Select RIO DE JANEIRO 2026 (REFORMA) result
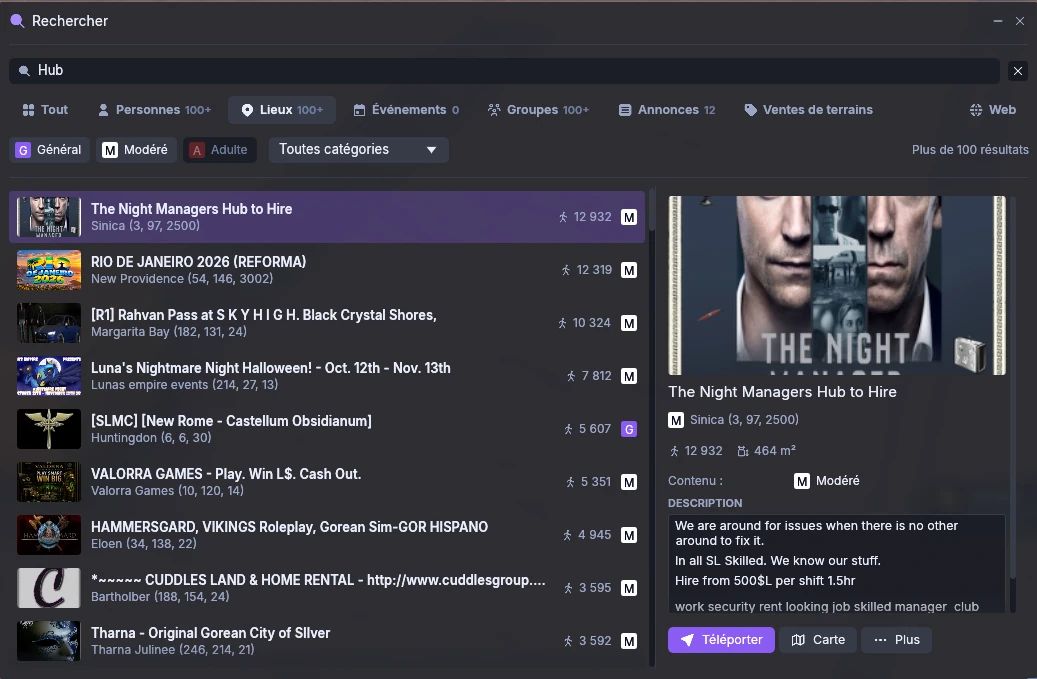This screenshot has height=679, width=1037. (x=327, y=270)
